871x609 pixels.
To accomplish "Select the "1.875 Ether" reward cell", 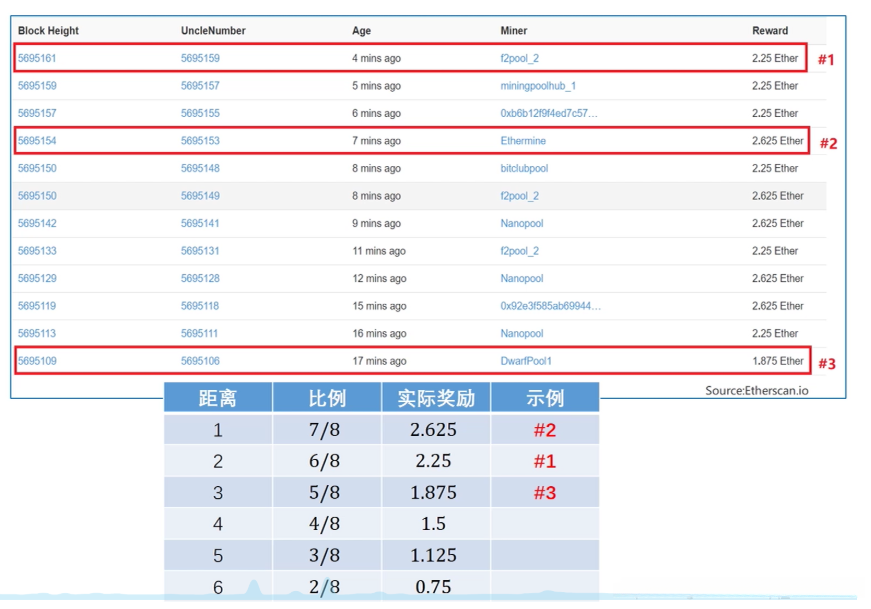I will 778,361.
